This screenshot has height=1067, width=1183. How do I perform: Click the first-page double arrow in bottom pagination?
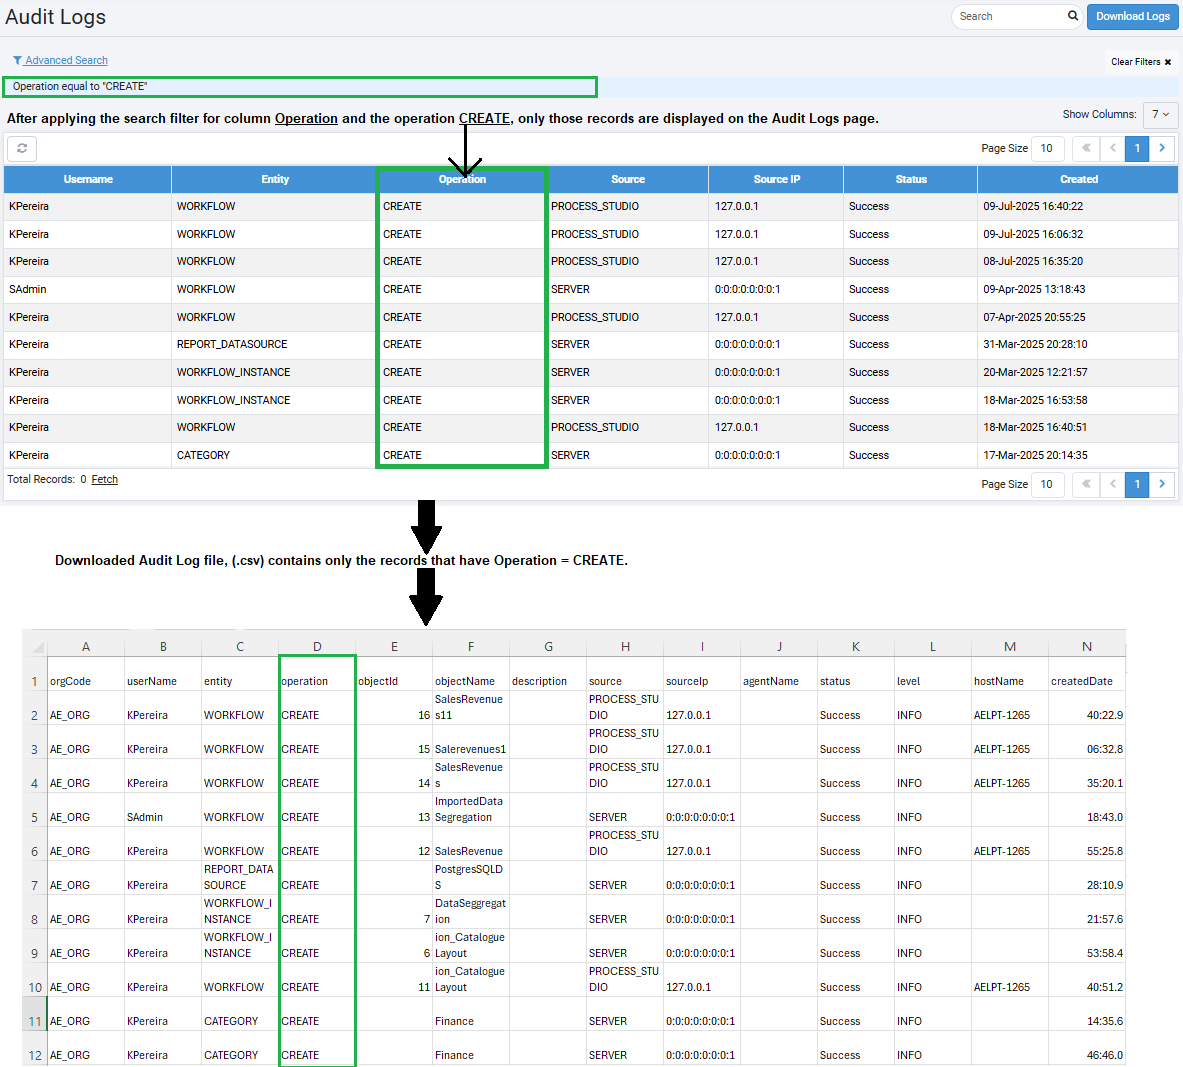pyautogui.click(x=1086, y=484)
